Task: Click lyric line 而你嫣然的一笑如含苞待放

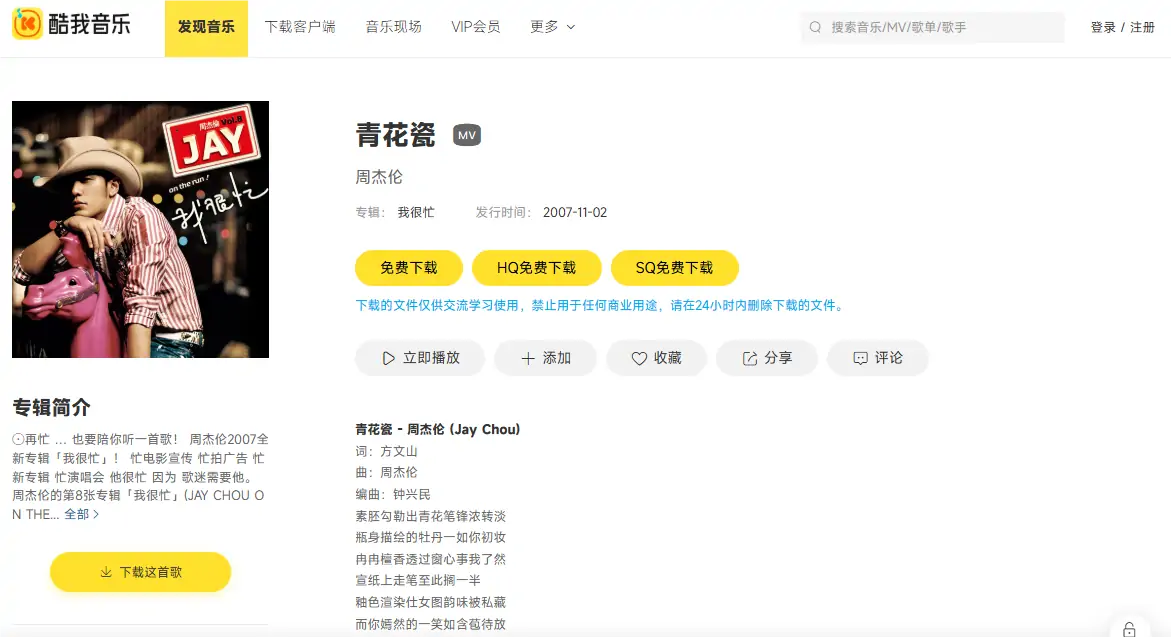Action: click(x=431, y=624)
